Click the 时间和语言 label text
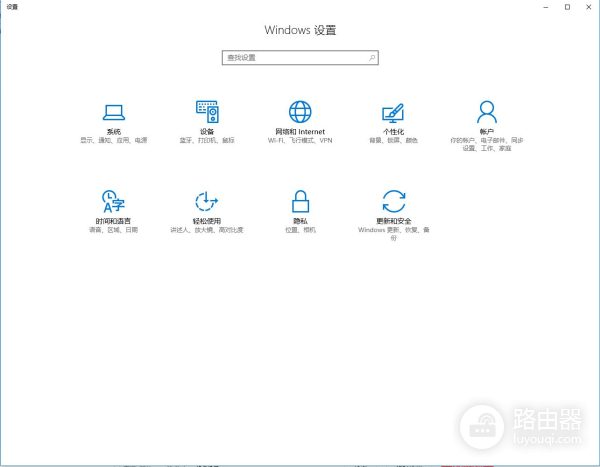This screenshot has height=467, width=600. pos(113,221)
